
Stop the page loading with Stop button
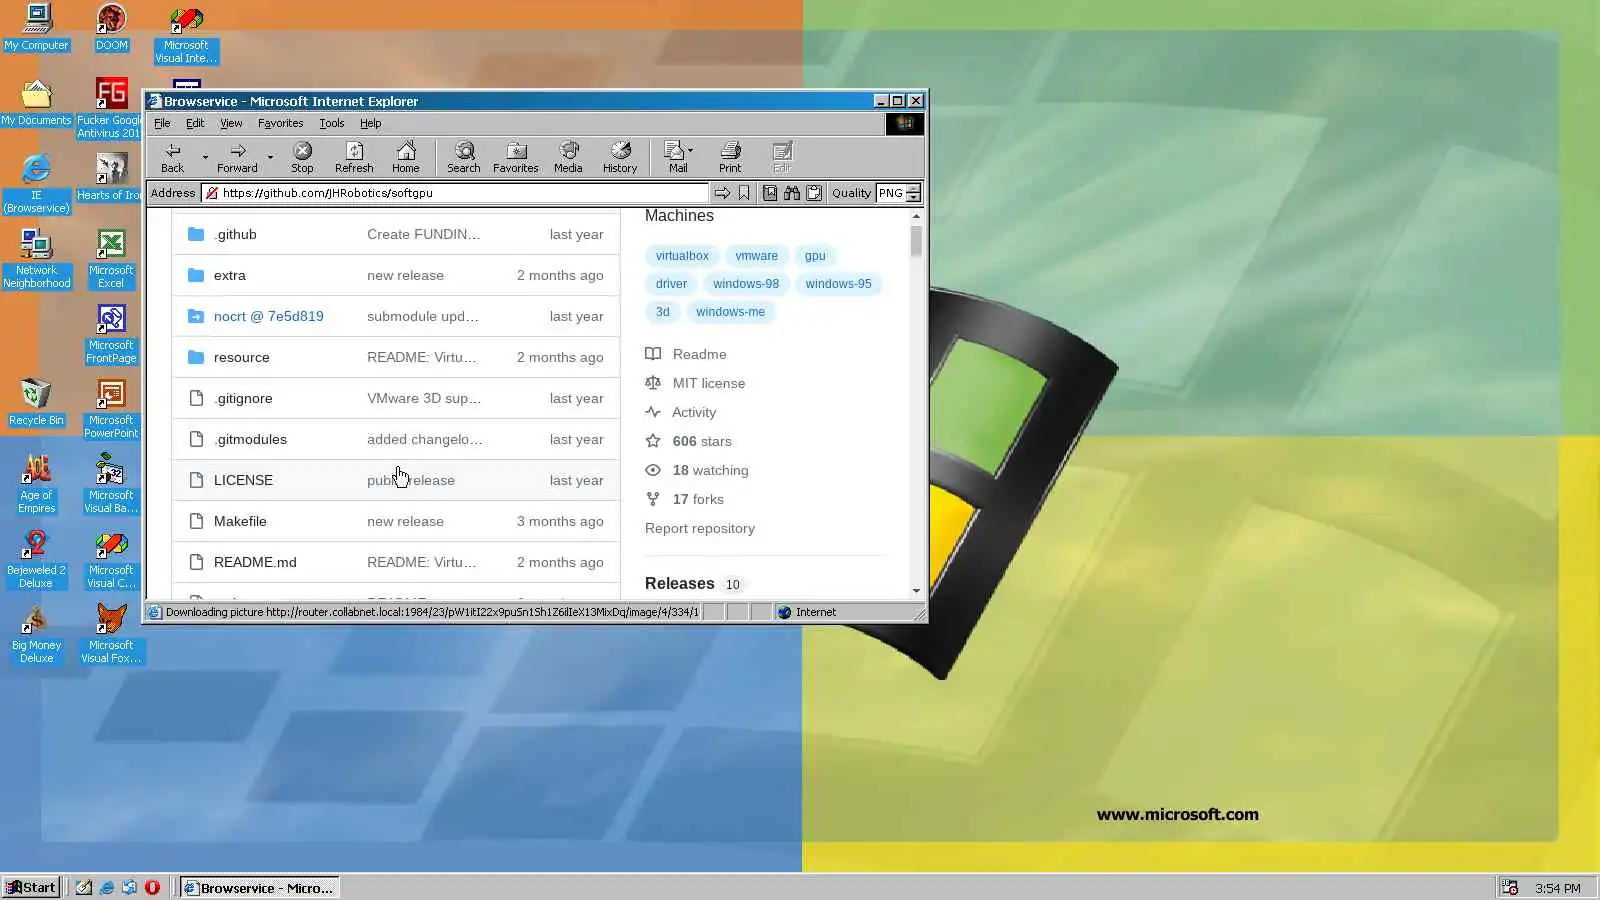302,157
